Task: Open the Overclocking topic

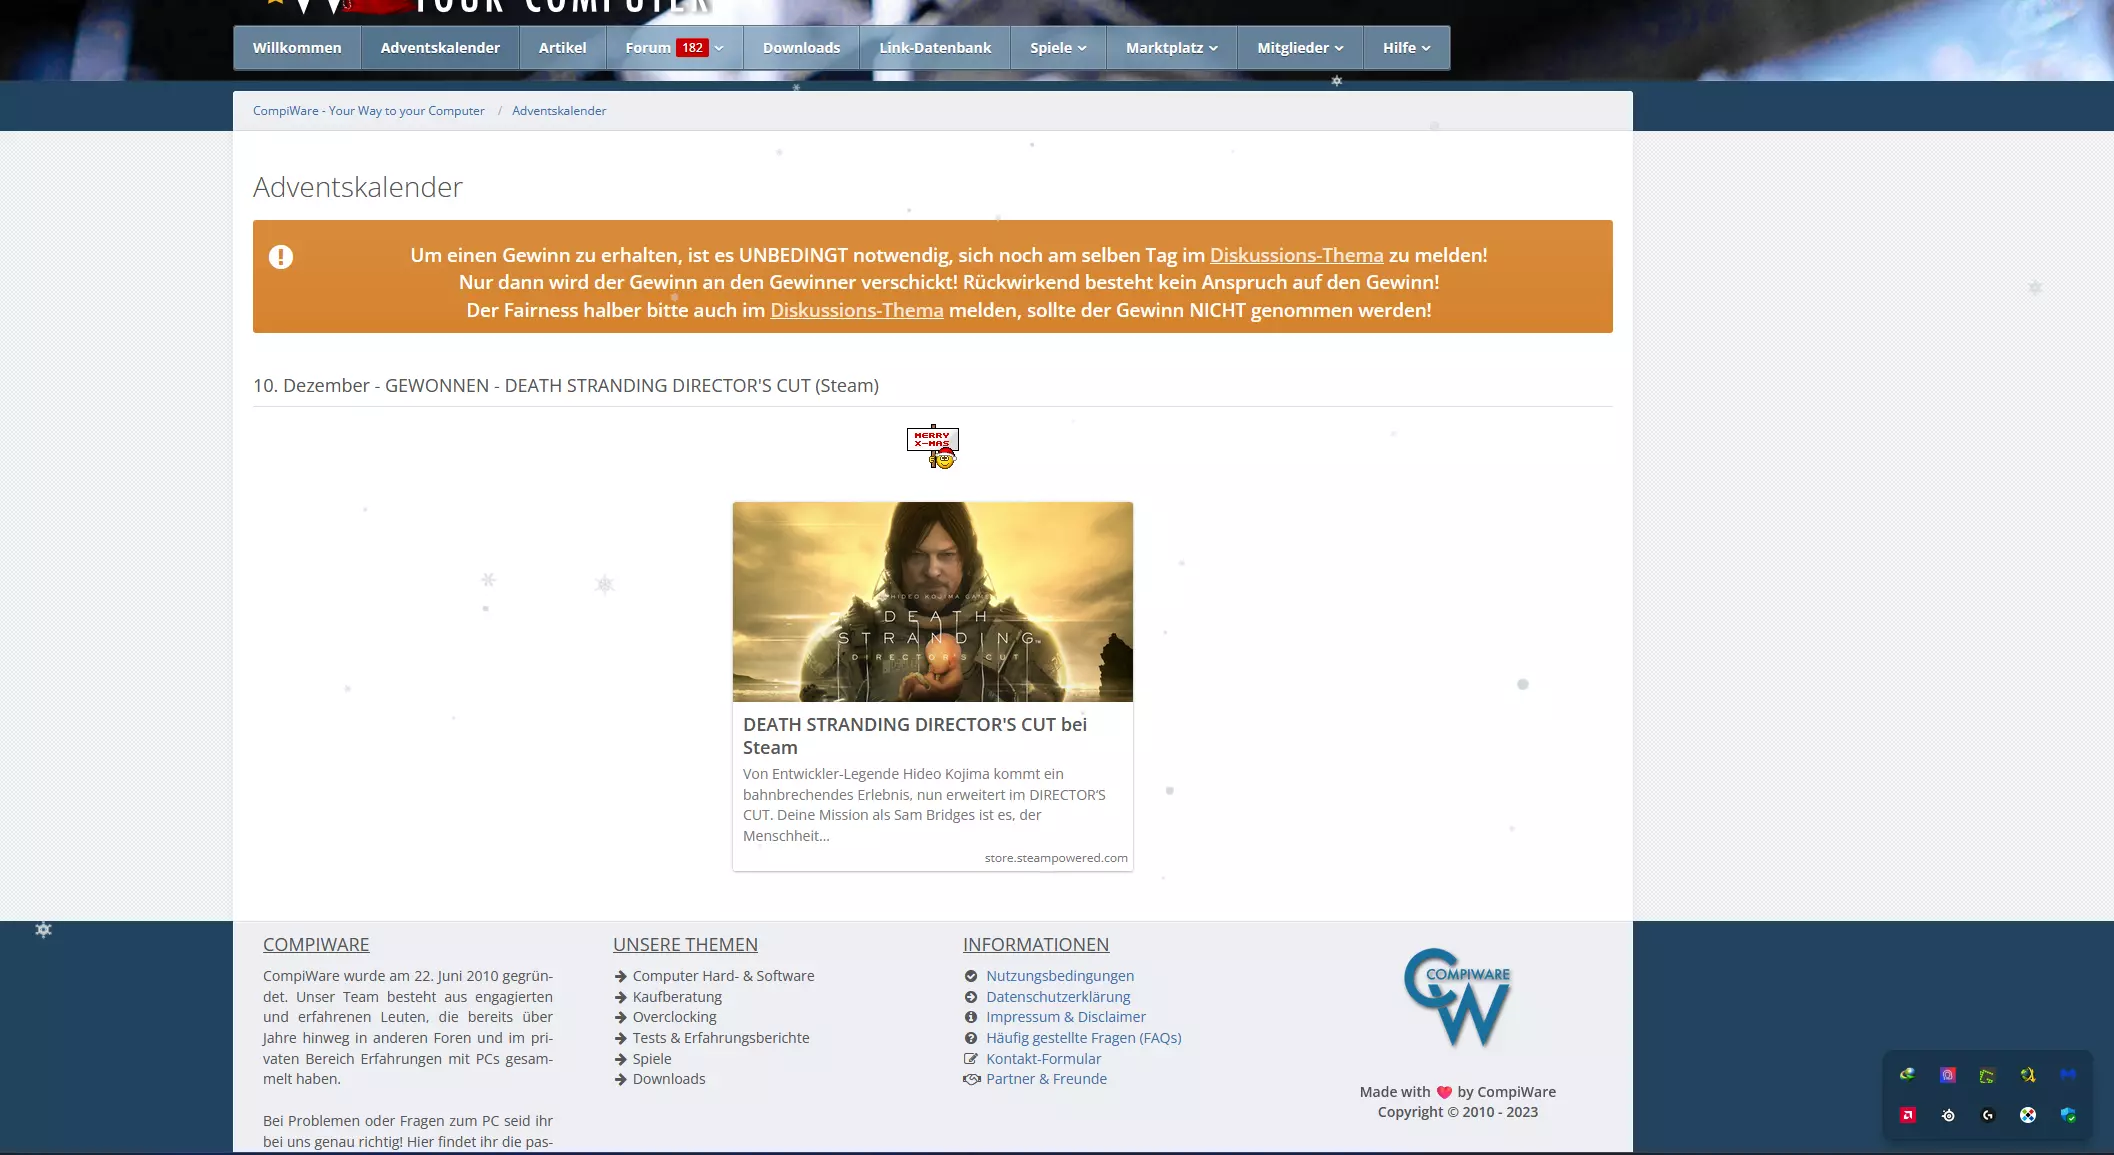Action: pos(674,1017)
